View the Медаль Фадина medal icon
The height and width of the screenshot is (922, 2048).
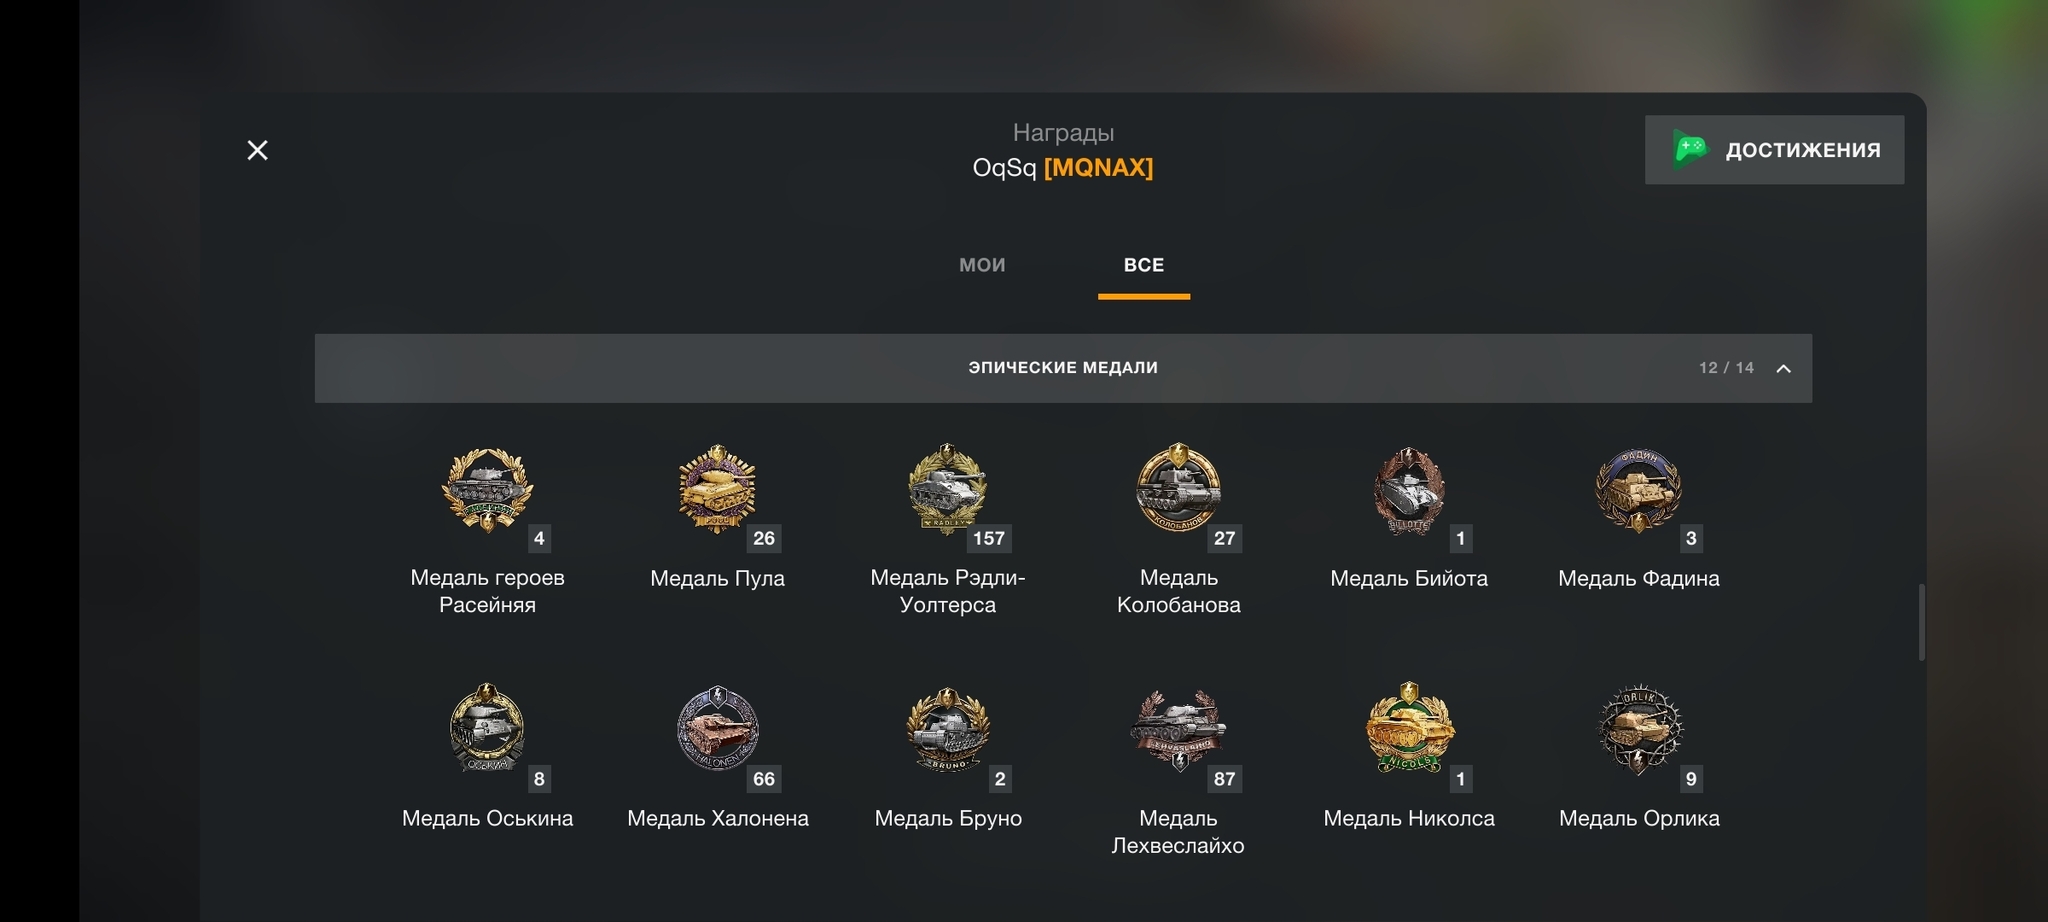1638,490
